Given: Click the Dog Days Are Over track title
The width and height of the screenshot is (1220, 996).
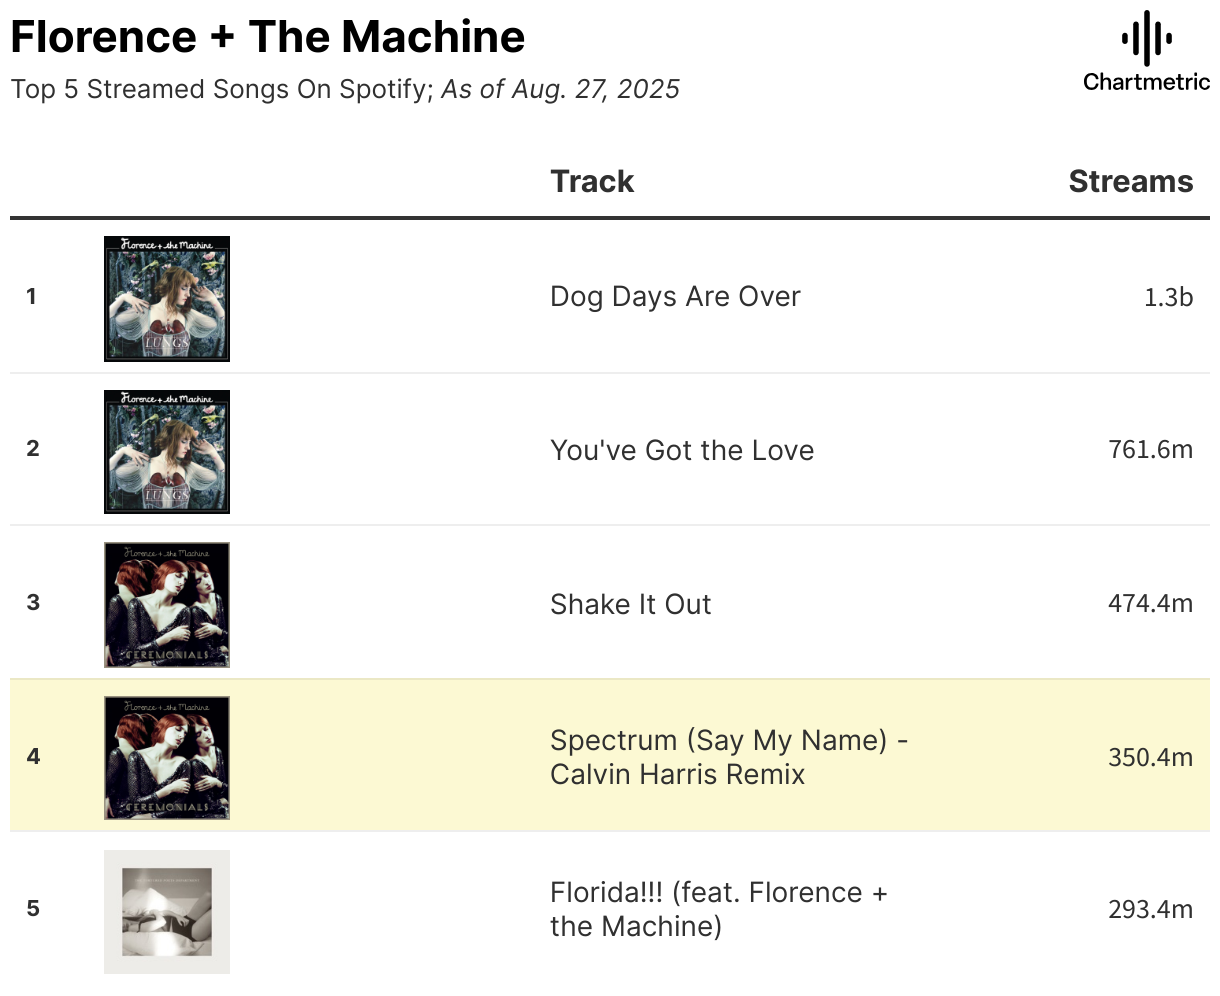Looking at the screenshot, I should (675, 297).
